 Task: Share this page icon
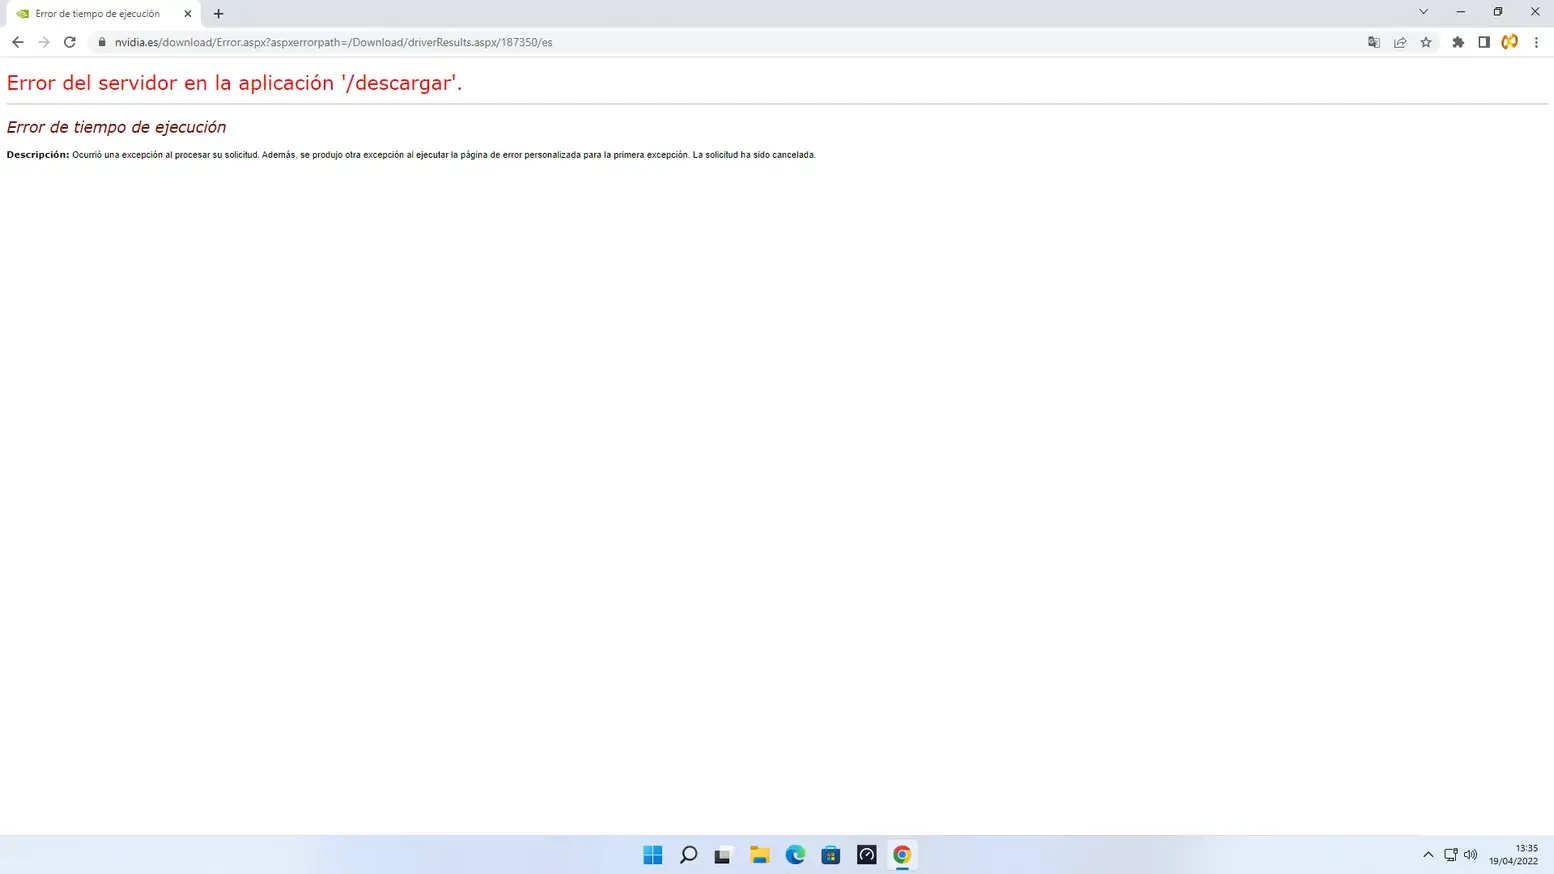[x=1400, y=42]
